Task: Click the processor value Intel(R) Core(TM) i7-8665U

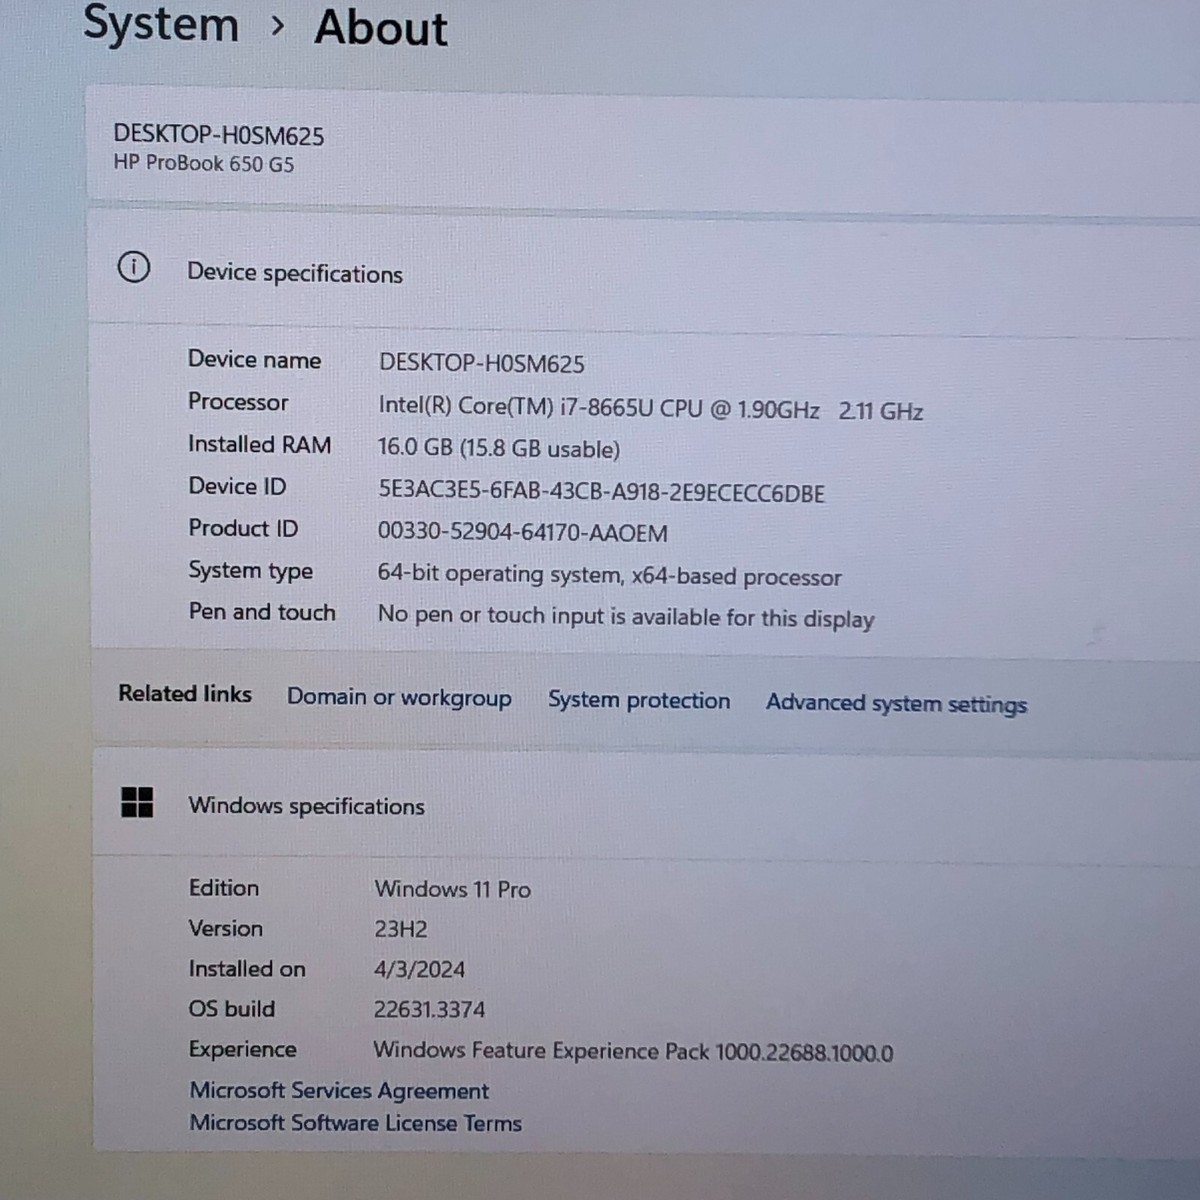Action: [650, 409]
